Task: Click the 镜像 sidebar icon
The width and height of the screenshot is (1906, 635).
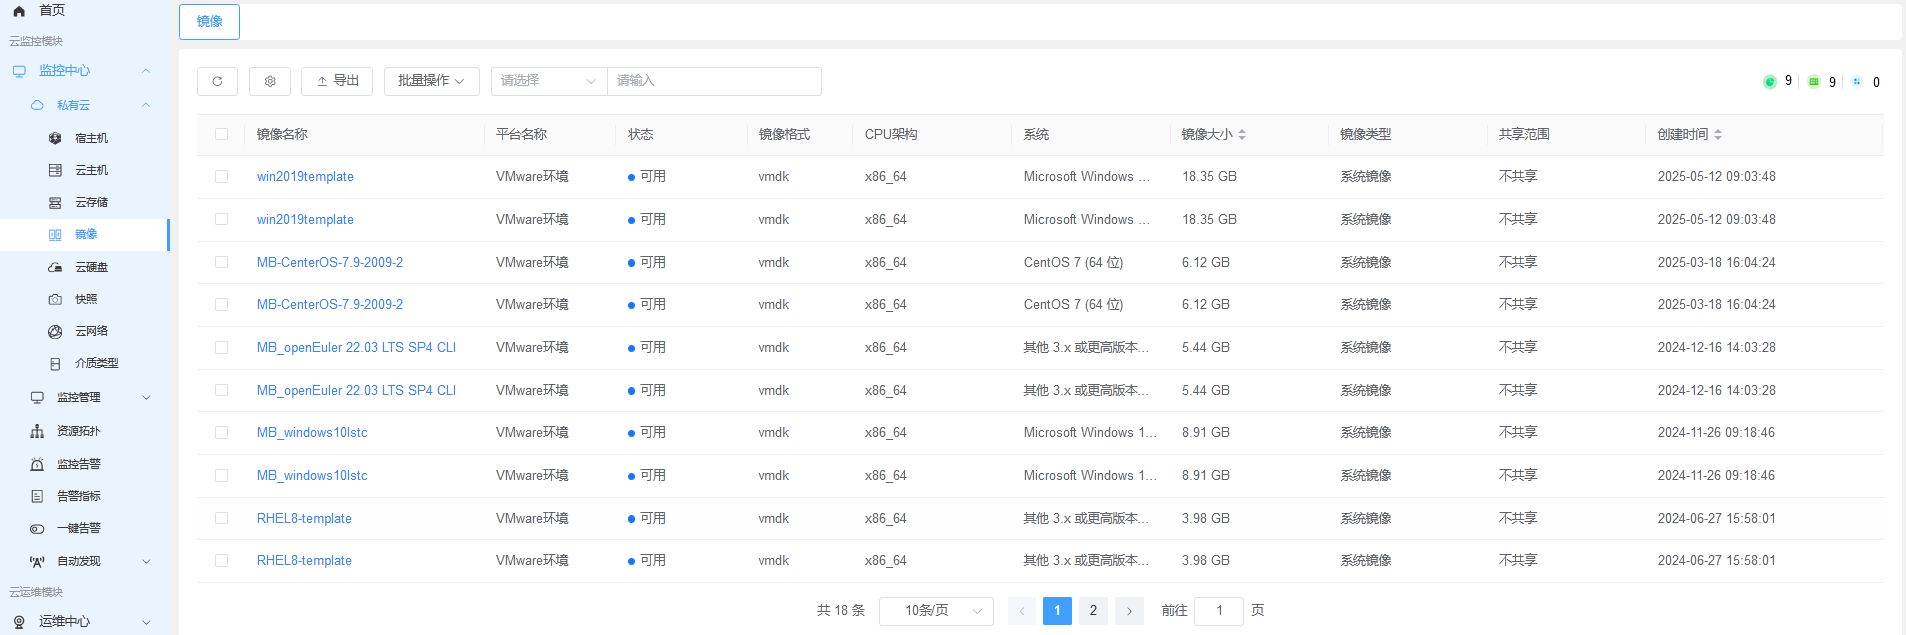Action: 55,235
